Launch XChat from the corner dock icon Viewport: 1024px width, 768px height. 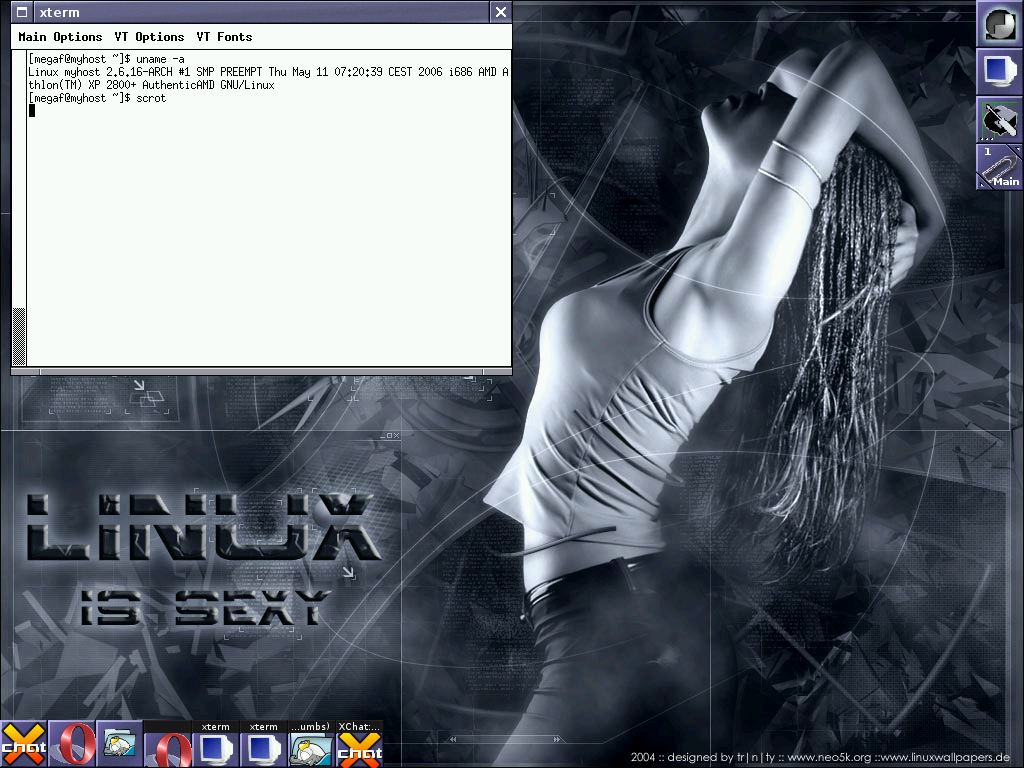point(24,744)
